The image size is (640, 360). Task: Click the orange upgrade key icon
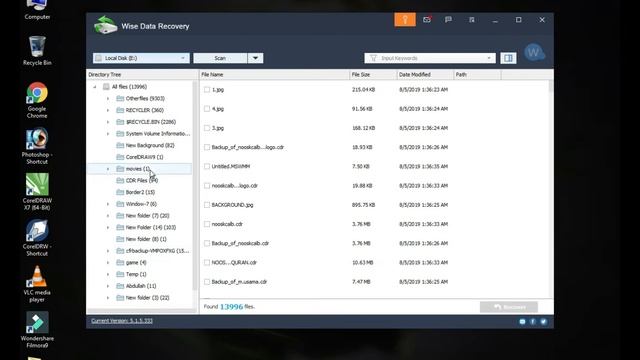point(405,20)
